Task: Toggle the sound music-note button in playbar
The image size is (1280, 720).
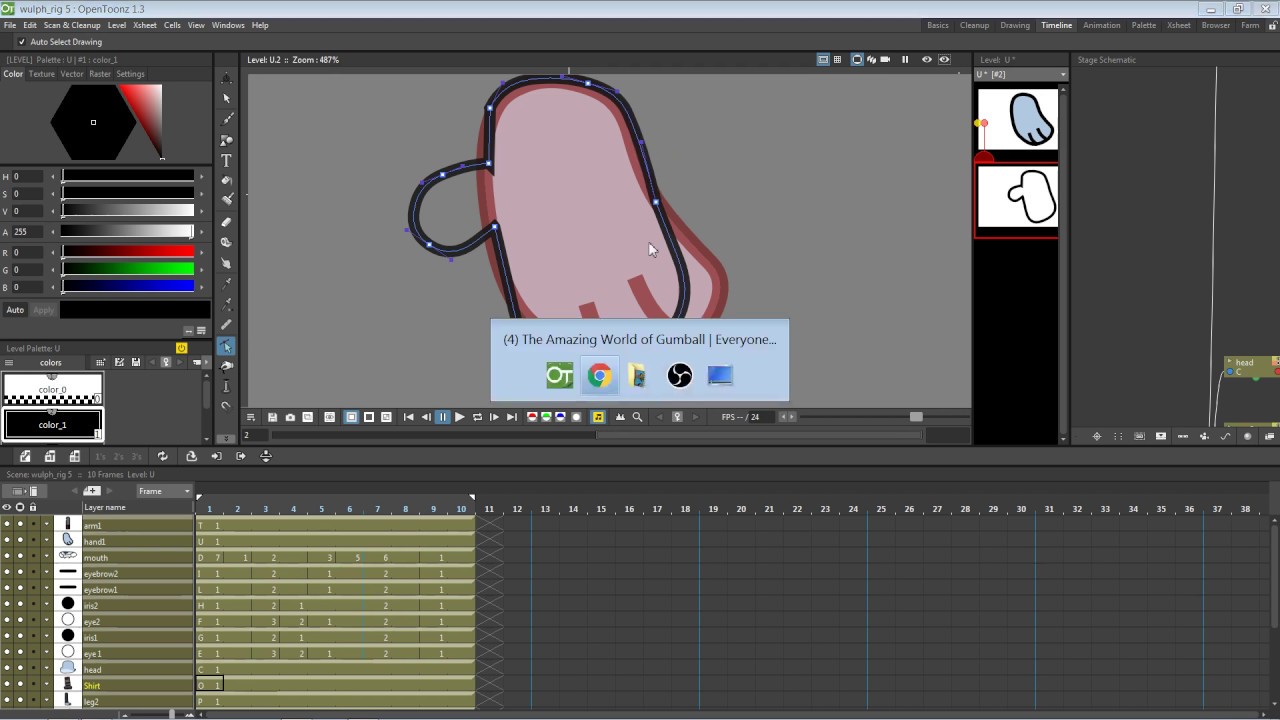Action: (597, 417)
